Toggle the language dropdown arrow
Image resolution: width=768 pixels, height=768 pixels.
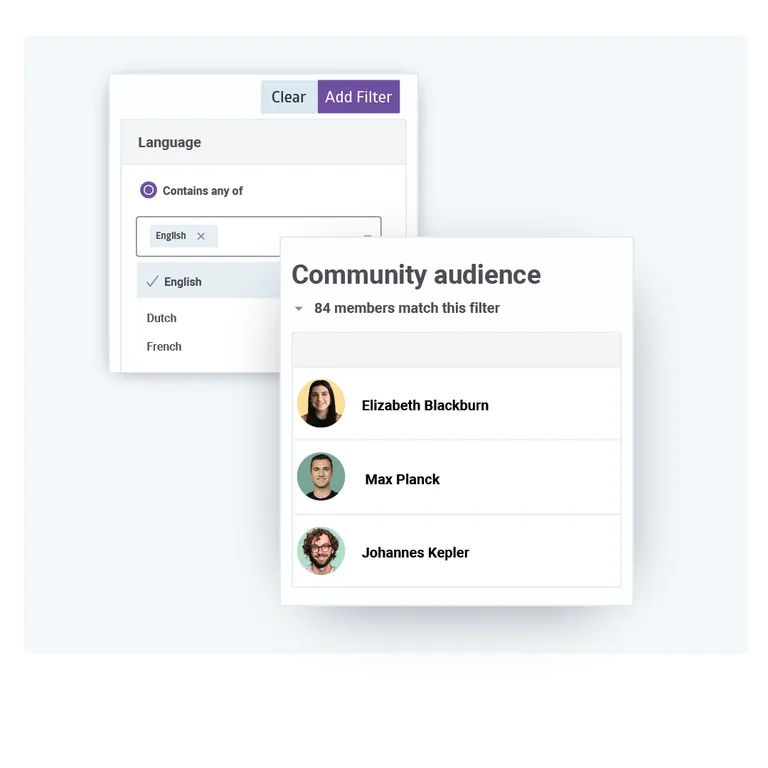click(x=367, y=236)
